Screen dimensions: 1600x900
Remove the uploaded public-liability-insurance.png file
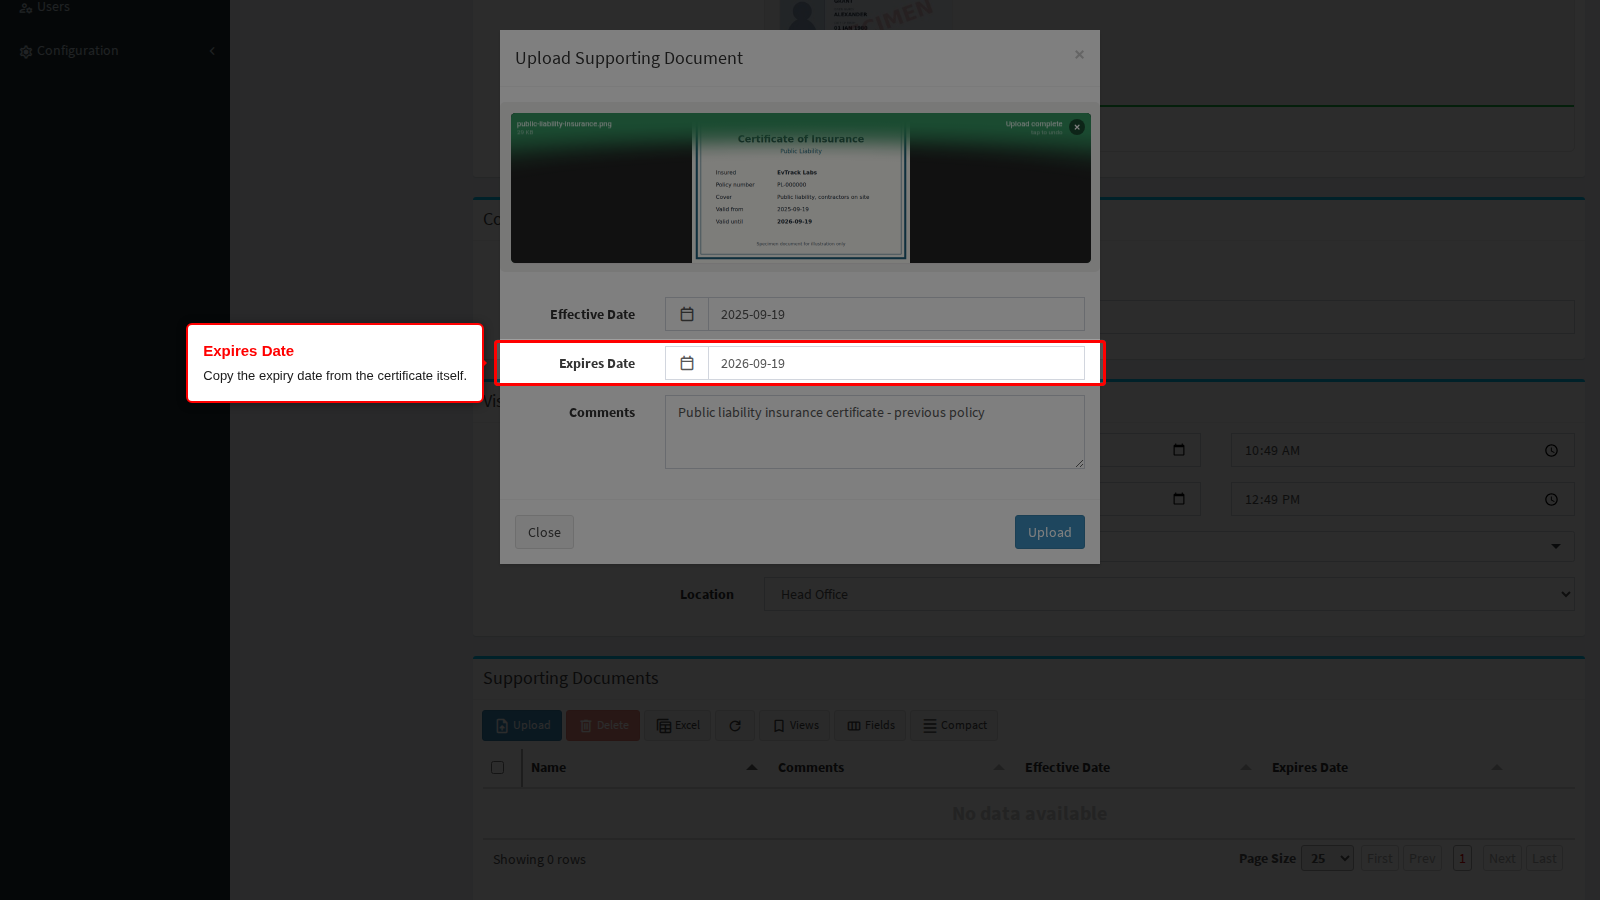(x=1077, y=127)
